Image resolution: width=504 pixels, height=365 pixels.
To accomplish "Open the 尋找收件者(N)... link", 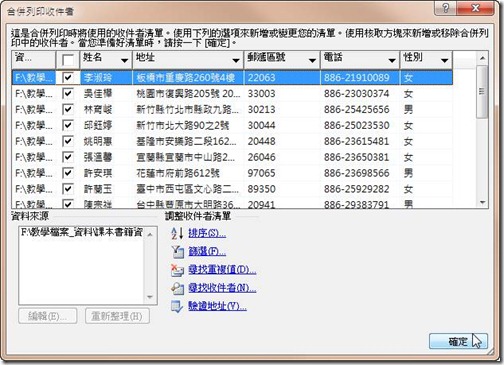I will click(x=222, y=288).
